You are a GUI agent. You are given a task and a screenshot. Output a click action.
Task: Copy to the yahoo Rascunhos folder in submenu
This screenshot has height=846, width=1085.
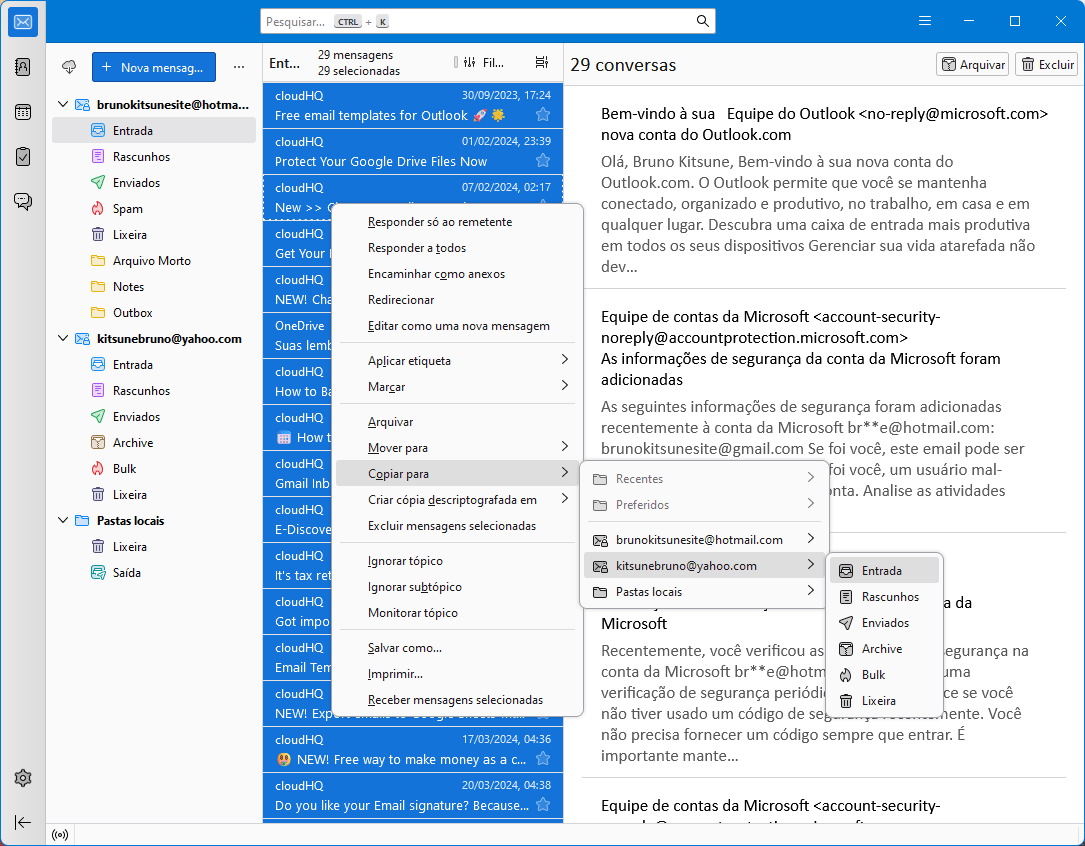coord(884,597)
